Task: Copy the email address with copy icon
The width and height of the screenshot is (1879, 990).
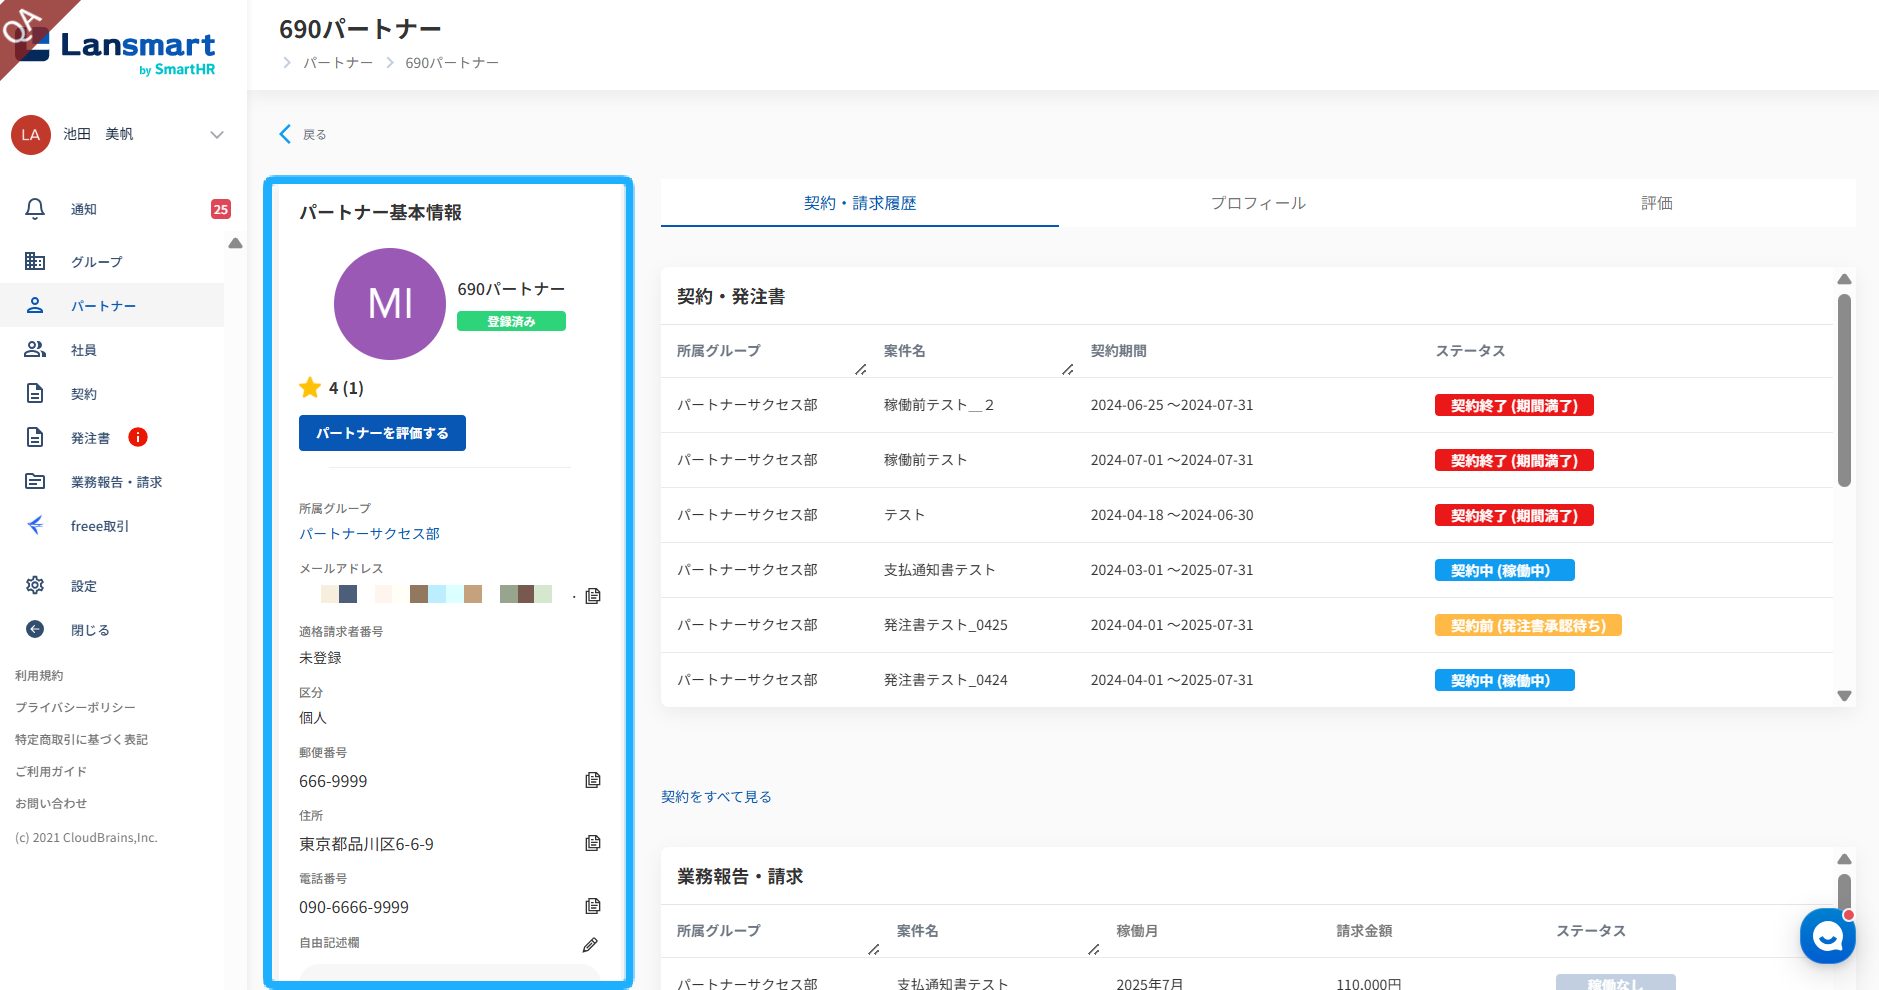Action: 593,596
